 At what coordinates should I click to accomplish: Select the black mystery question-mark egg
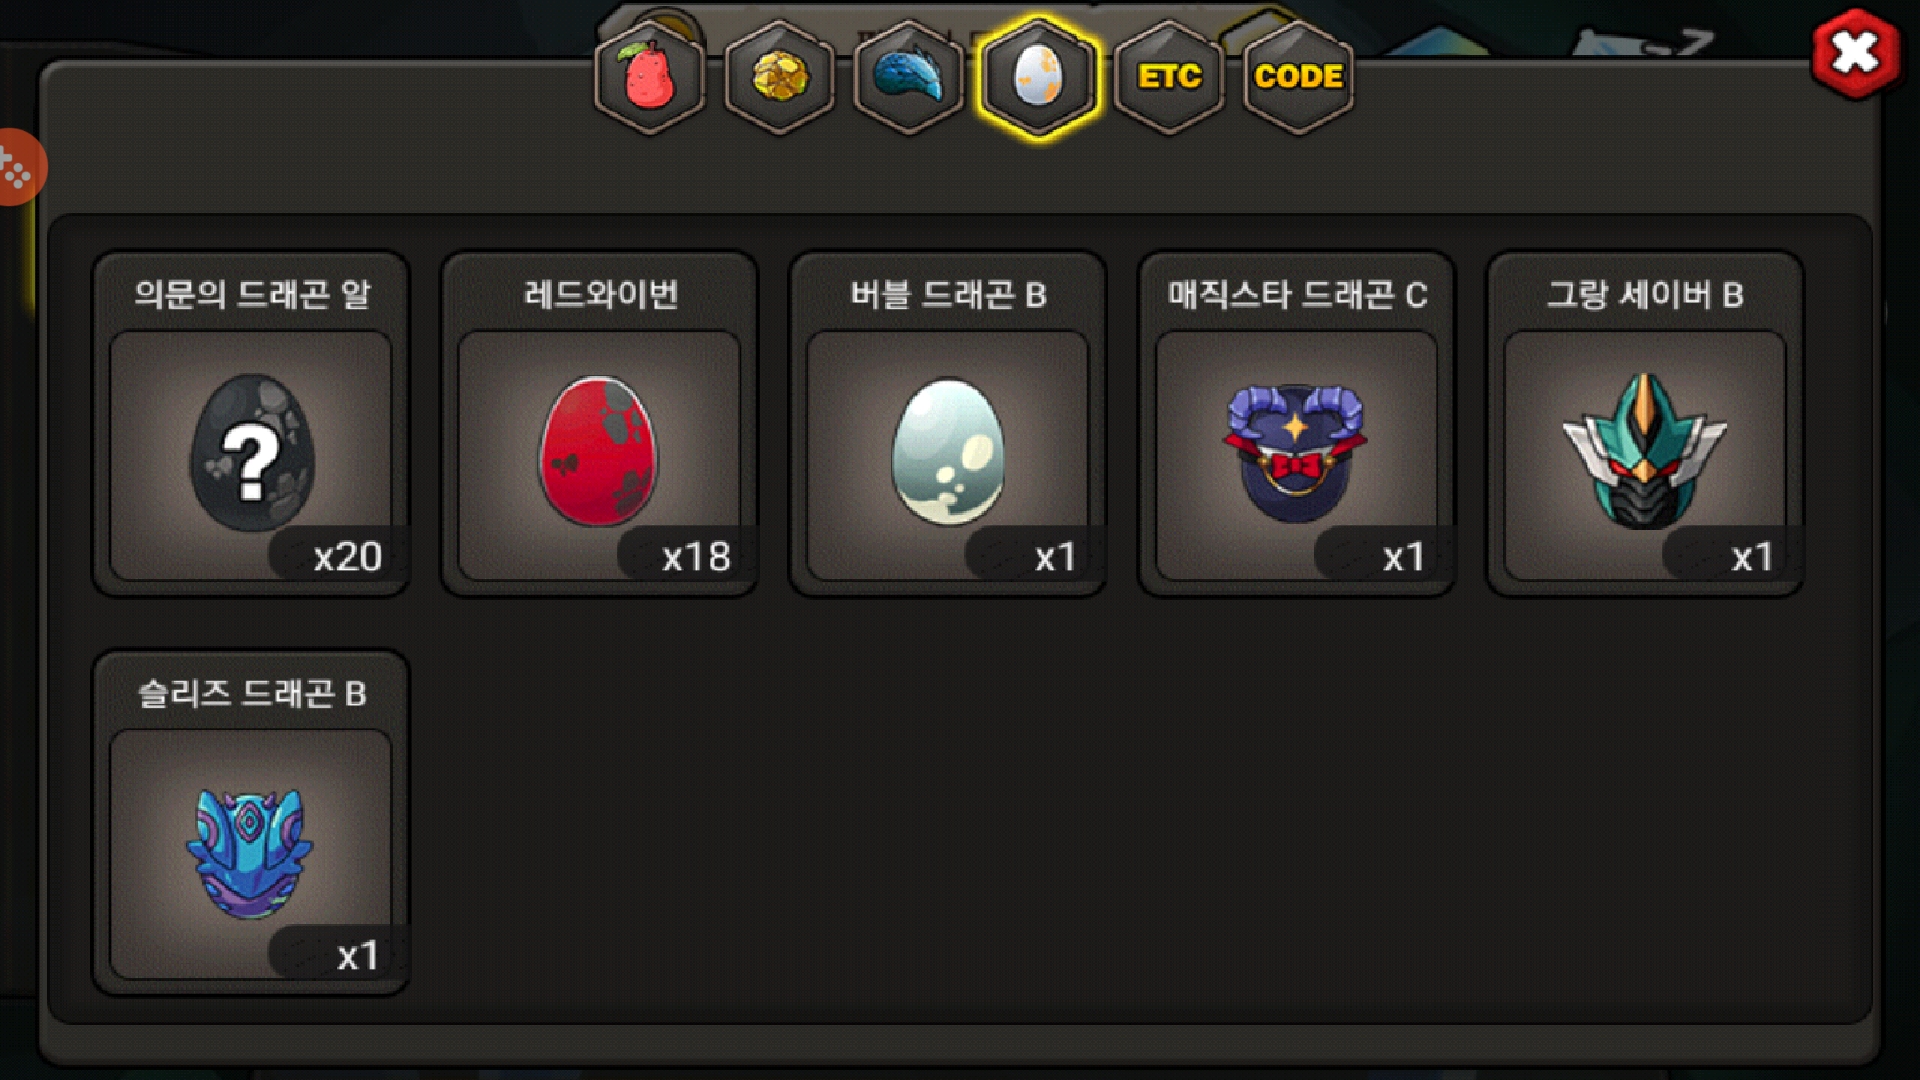coord(251,455)
